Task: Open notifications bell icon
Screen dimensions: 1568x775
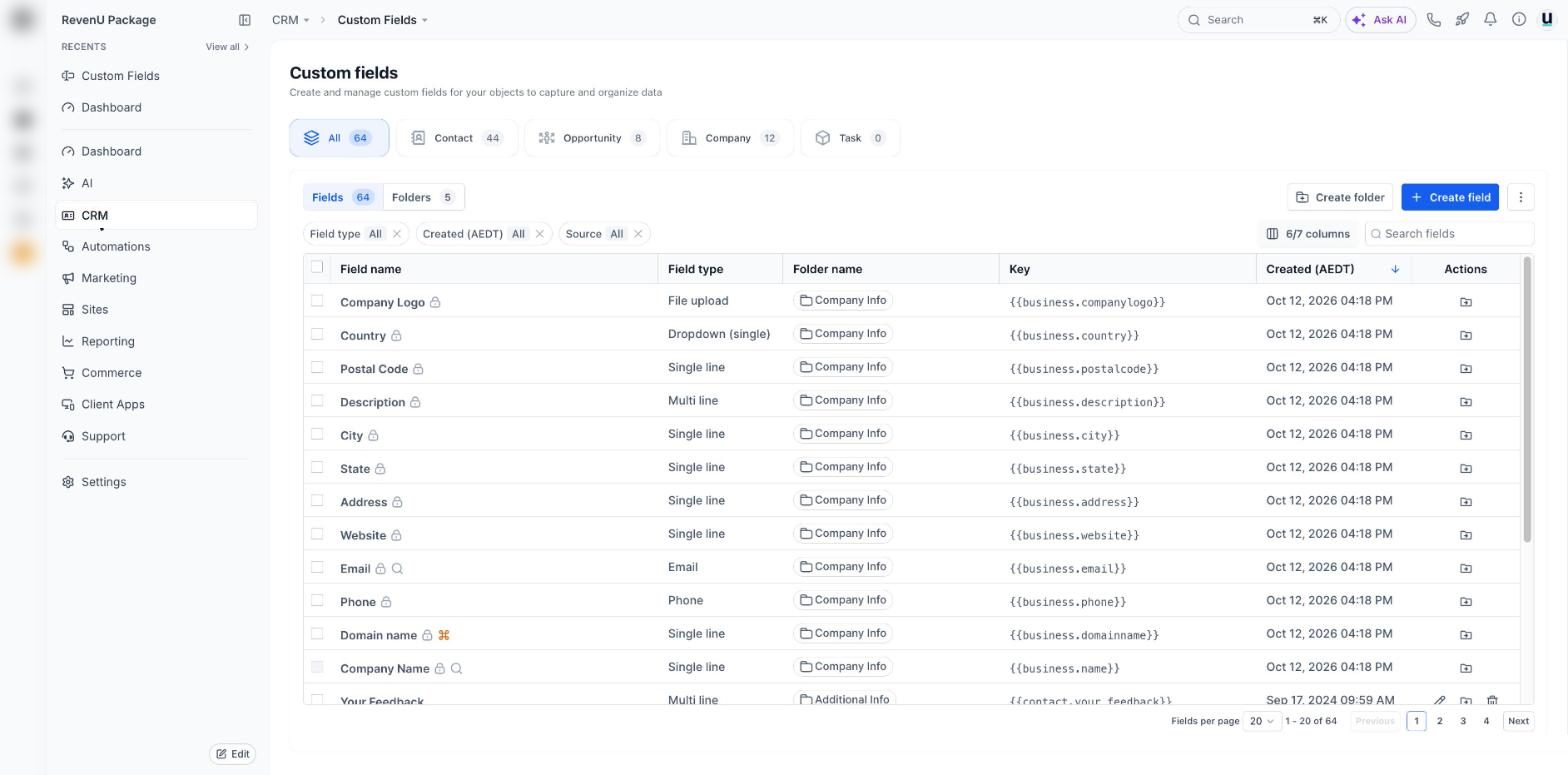Action: [1490, 20]
